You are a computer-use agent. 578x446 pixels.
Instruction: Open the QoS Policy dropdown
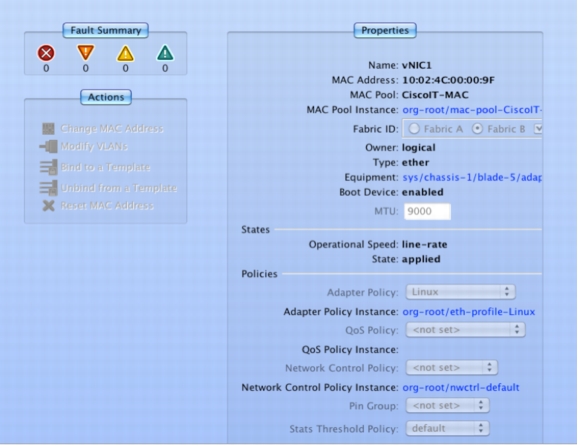[466, 330]
